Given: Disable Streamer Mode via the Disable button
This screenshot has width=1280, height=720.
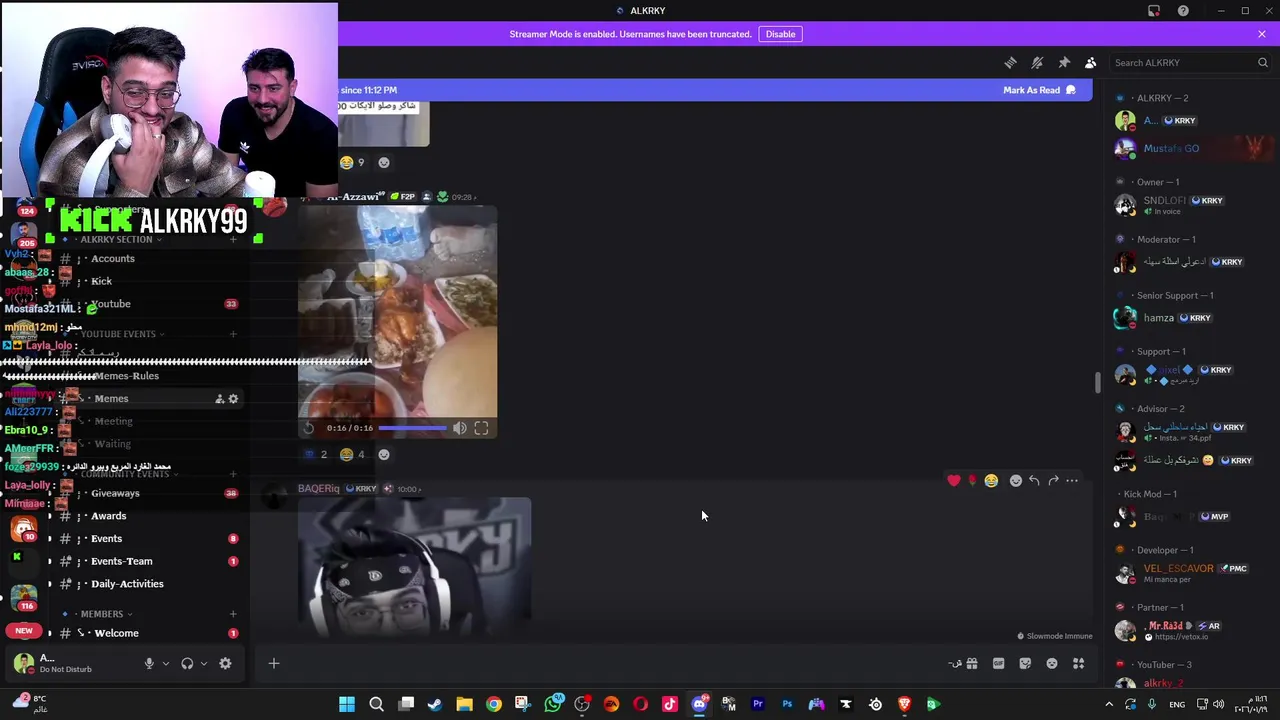Looking at the screenshot, I should pyautogui.click(x=780, y=34).
